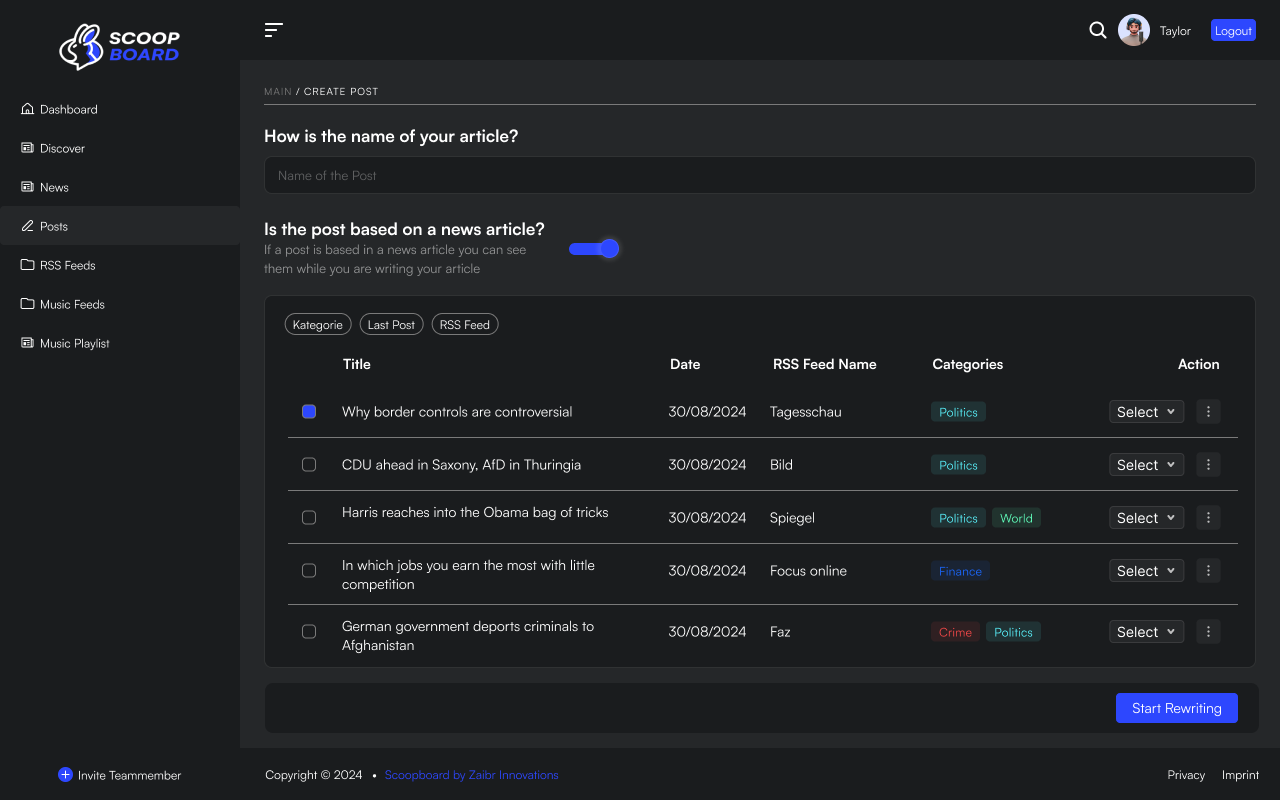Click Taylor's profile avatar
The image size is (1280, 800).
[1133, 30]
